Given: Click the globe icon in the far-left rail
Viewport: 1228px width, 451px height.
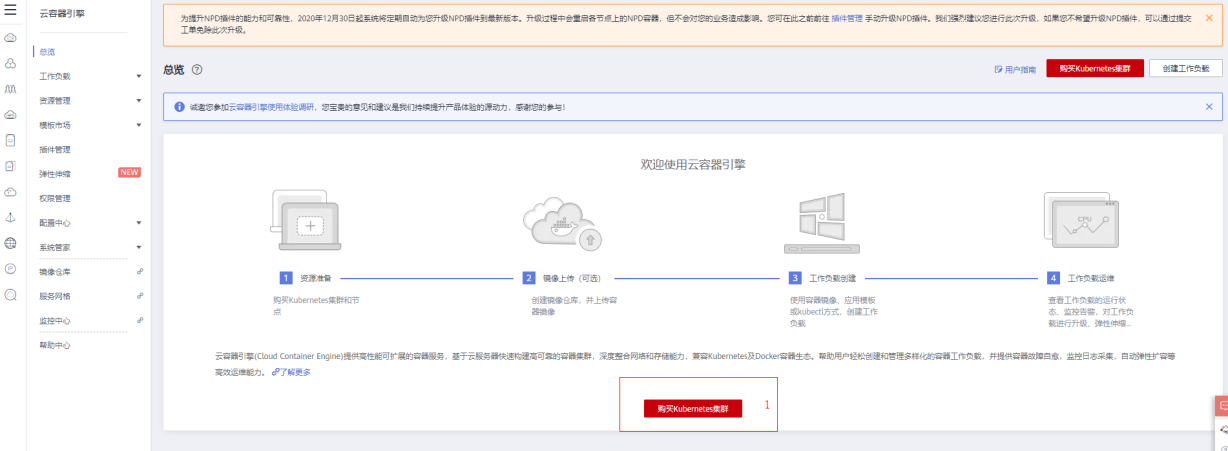Looking at the screenshot, I should coord(11,243).
